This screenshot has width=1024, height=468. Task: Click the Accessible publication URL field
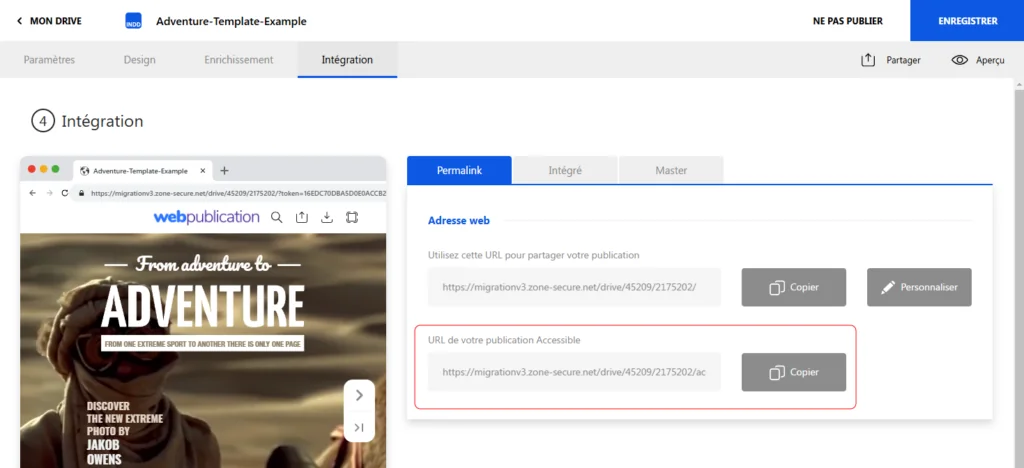(x=574, y=372)
